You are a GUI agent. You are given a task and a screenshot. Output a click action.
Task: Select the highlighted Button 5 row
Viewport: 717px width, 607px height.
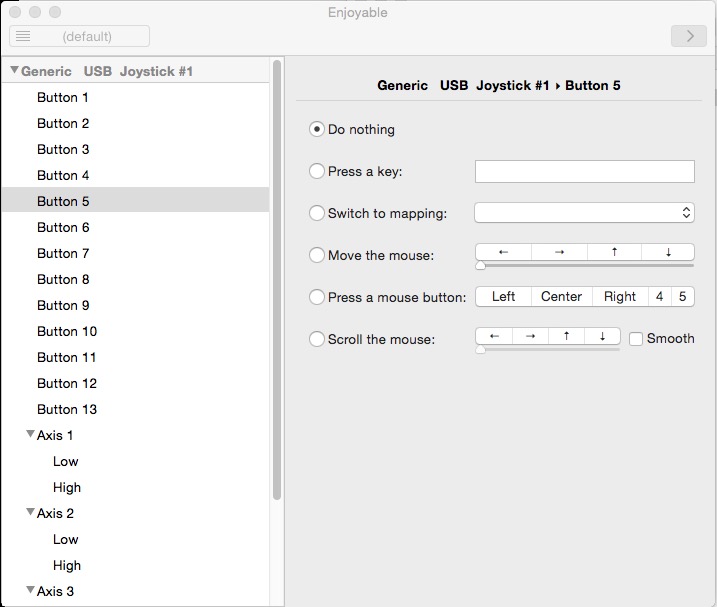click(135, 199)
